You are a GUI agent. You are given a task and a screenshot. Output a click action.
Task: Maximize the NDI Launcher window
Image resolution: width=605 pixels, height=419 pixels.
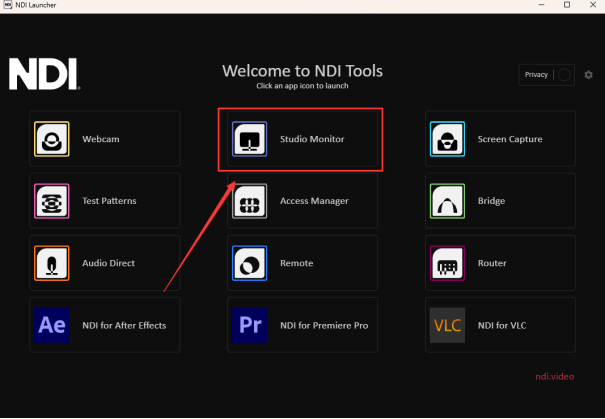tap(567, 5)
